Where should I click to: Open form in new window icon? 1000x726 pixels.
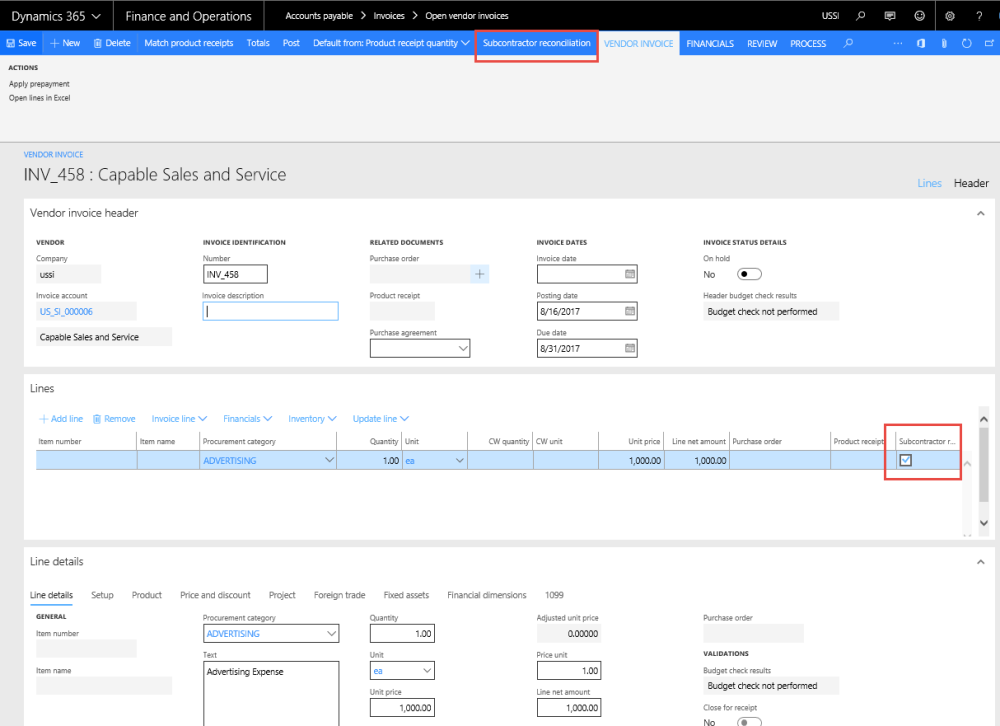click(x=989, y=43)
